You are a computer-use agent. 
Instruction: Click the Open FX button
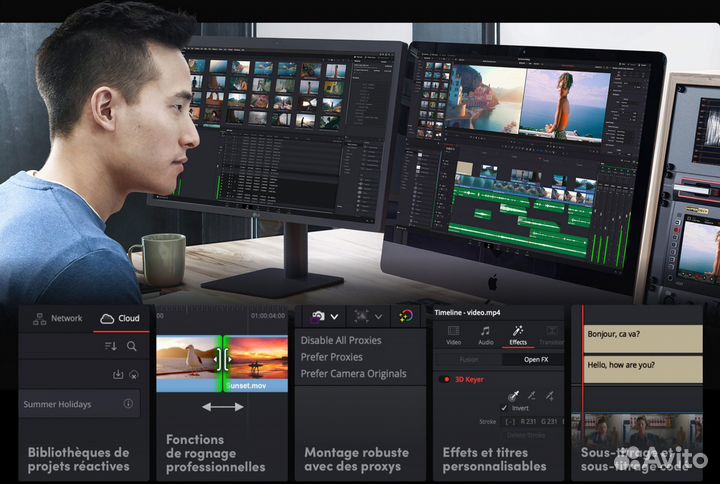[x=536, y=360]
